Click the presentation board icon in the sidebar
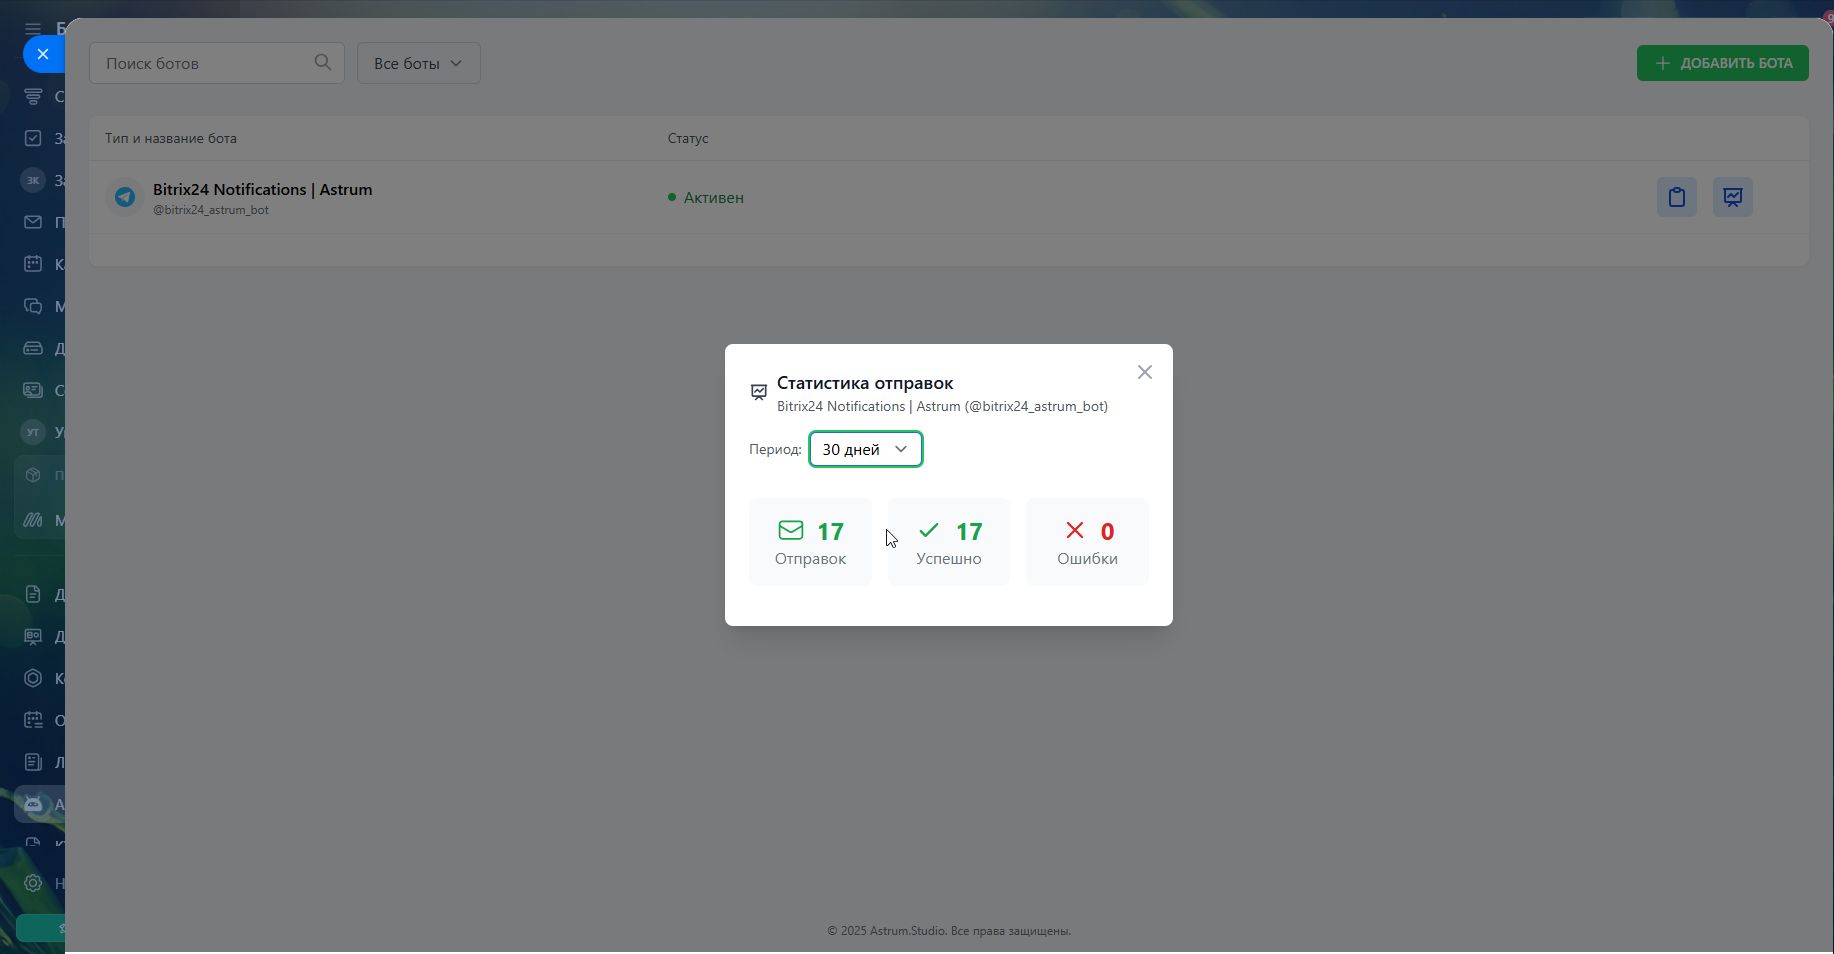The width and height of the screenshot is (1834, 954). [33, 636]
